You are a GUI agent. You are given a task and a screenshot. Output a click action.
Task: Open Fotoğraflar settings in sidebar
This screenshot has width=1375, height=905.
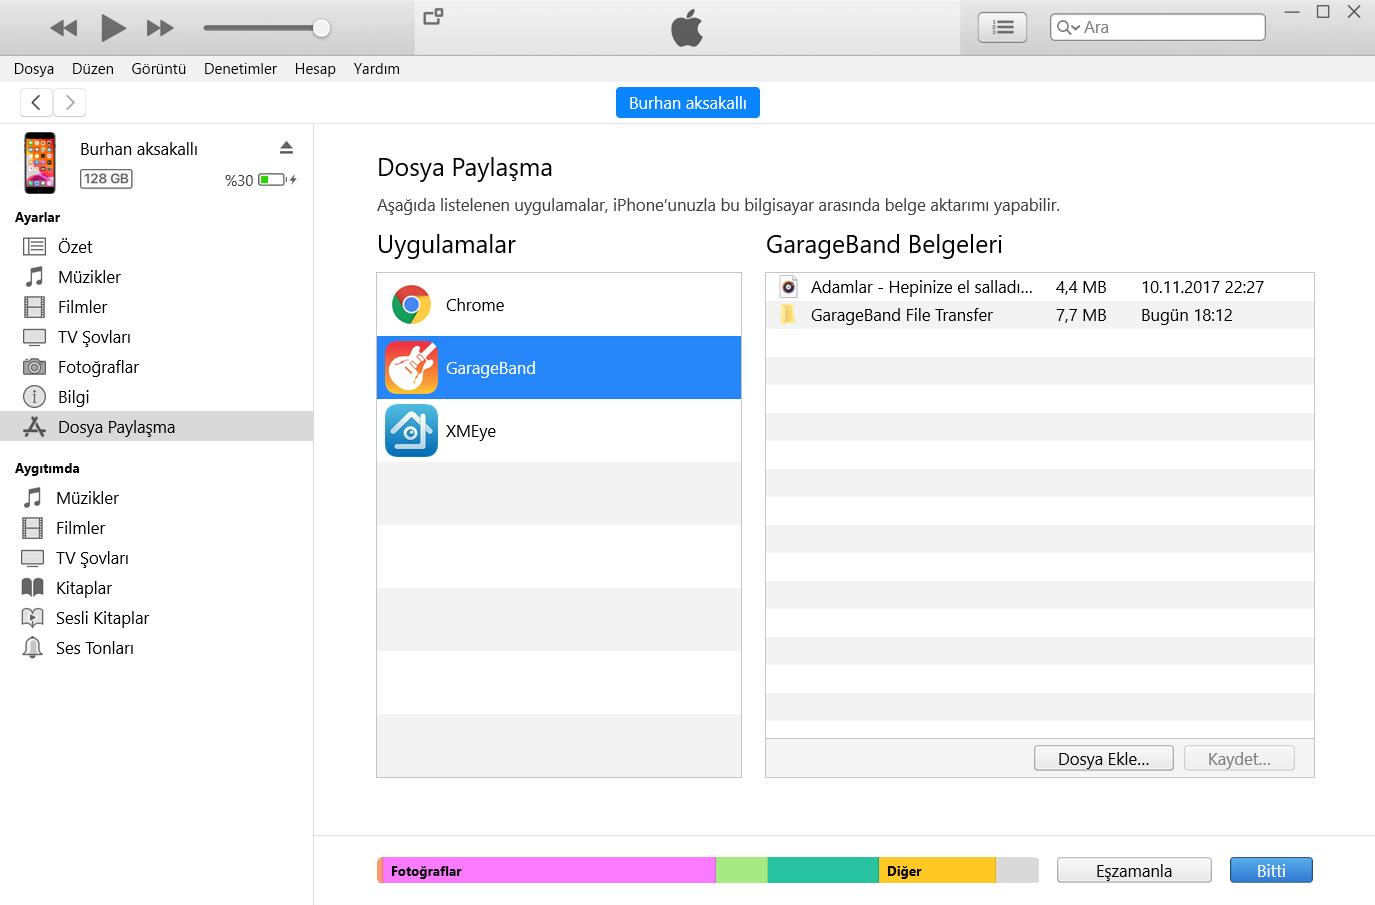point(98,367)
